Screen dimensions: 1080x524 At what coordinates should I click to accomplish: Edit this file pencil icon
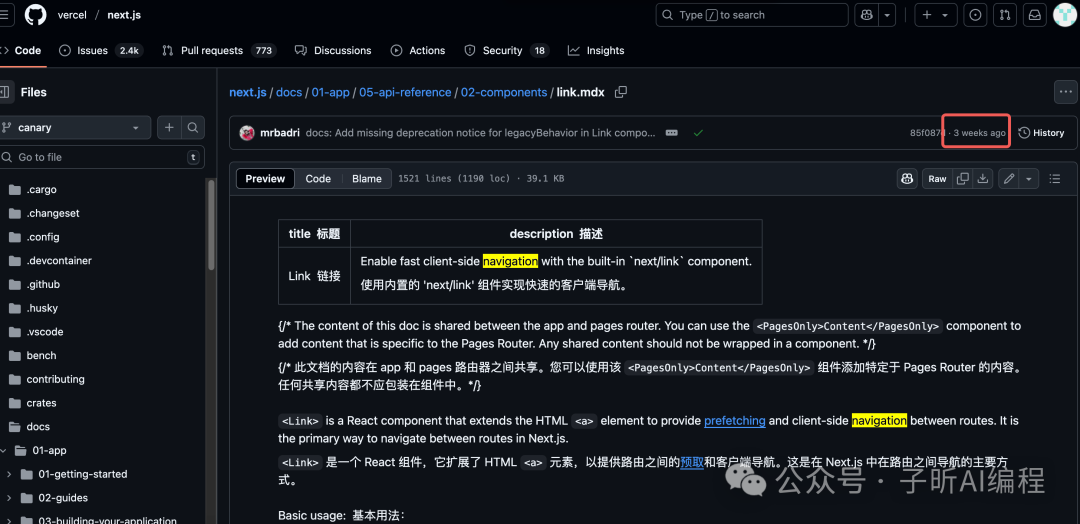(1009, 178)
